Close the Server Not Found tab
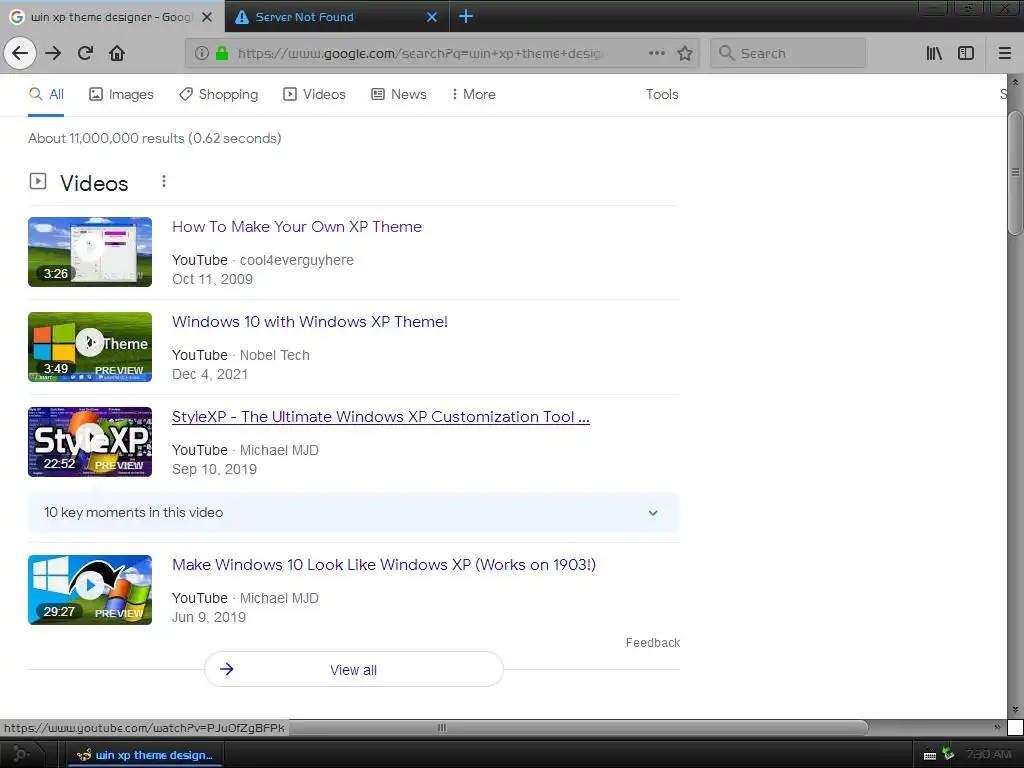This screenshot has height=768, width=1024. [x=432, y=17]
